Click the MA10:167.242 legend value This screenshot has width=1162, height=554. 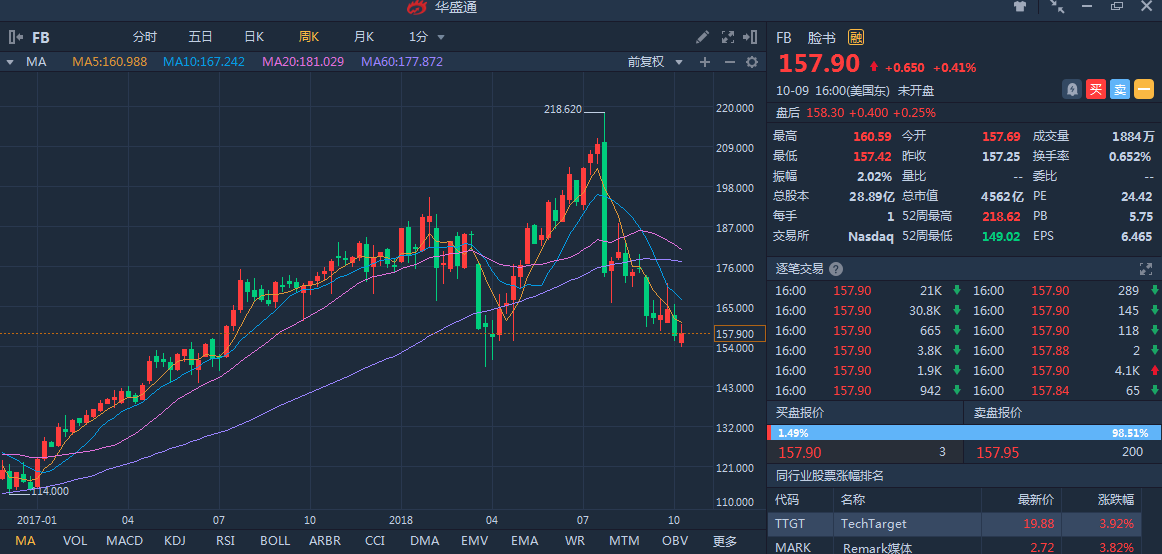204,62
